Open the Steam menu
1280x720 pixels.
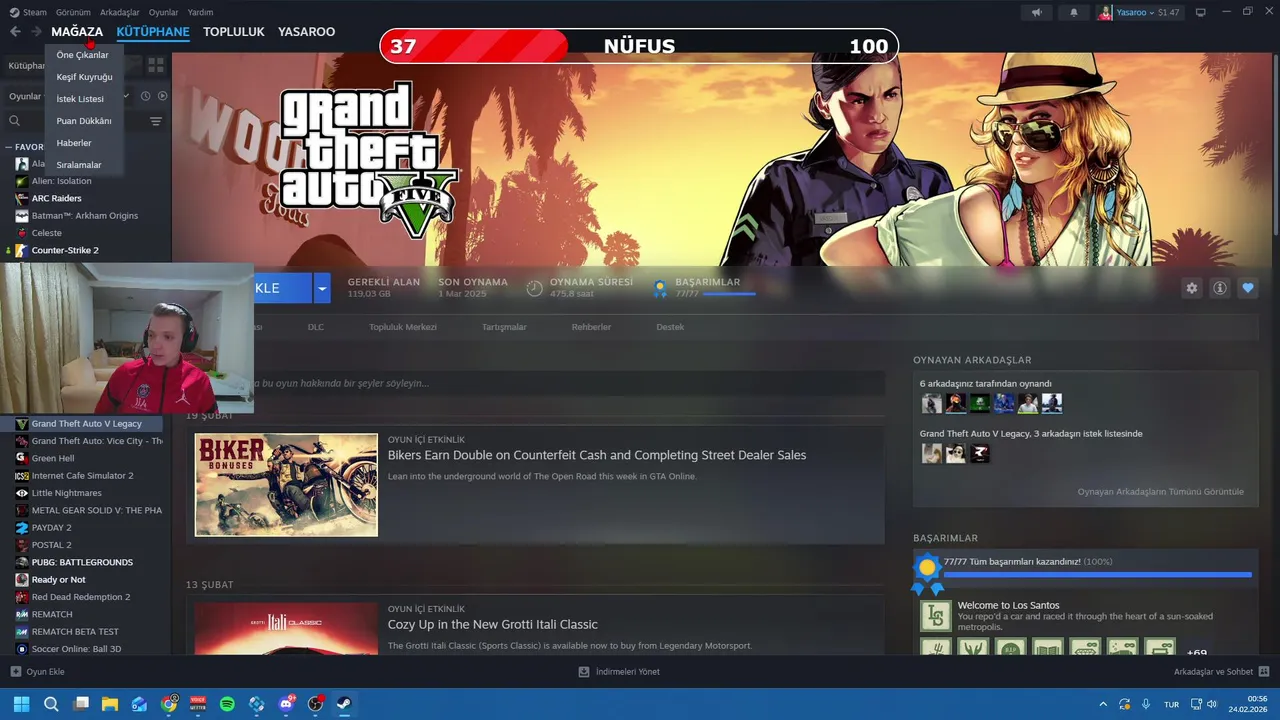point(28,12)
